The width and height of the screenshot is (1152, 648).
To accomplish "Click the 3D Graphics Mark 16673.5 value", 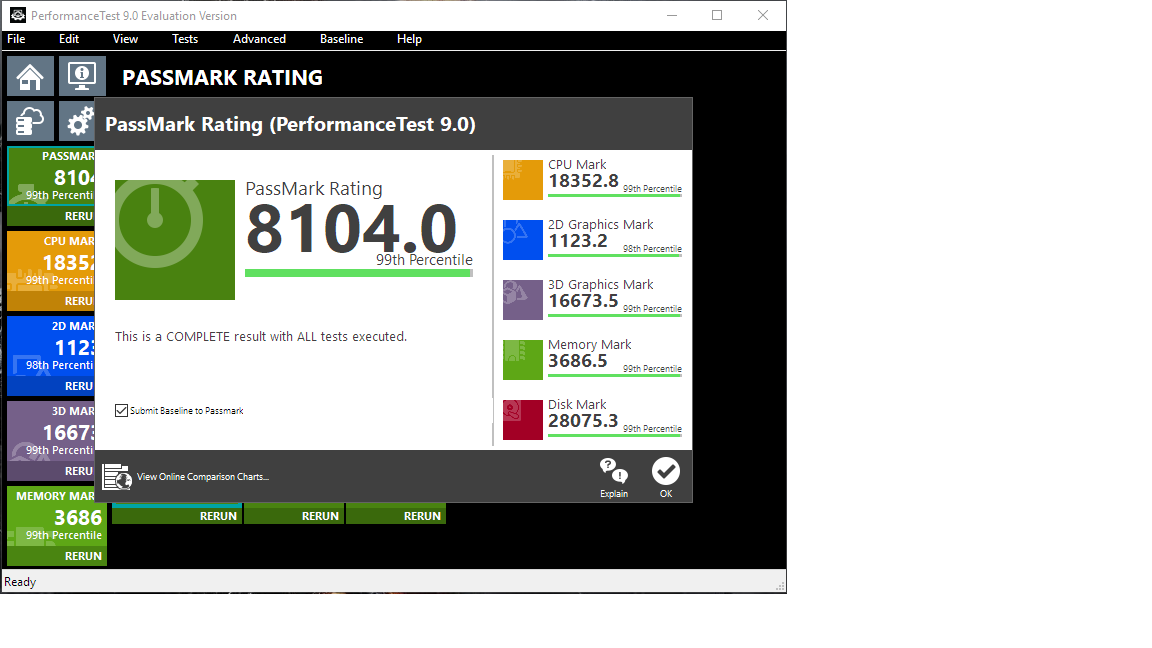I will pyautogui.click(x=583, y=301).
